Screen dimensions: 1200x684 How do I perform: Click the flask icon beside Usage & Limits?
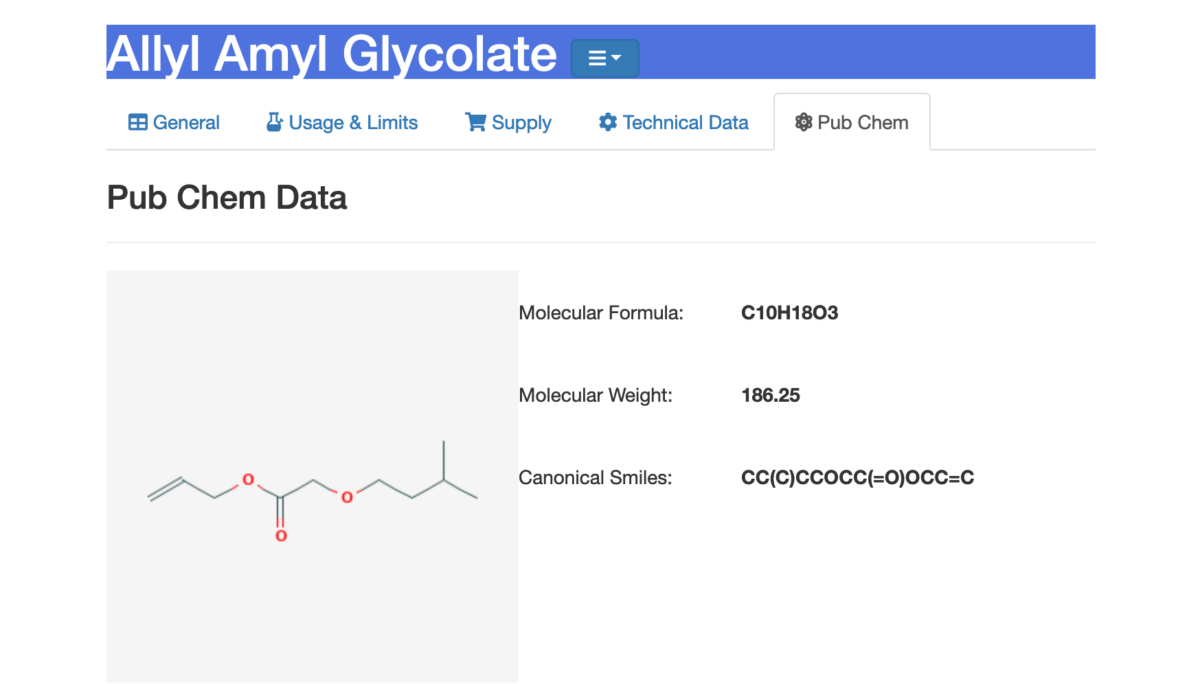(x=274, y=122)
